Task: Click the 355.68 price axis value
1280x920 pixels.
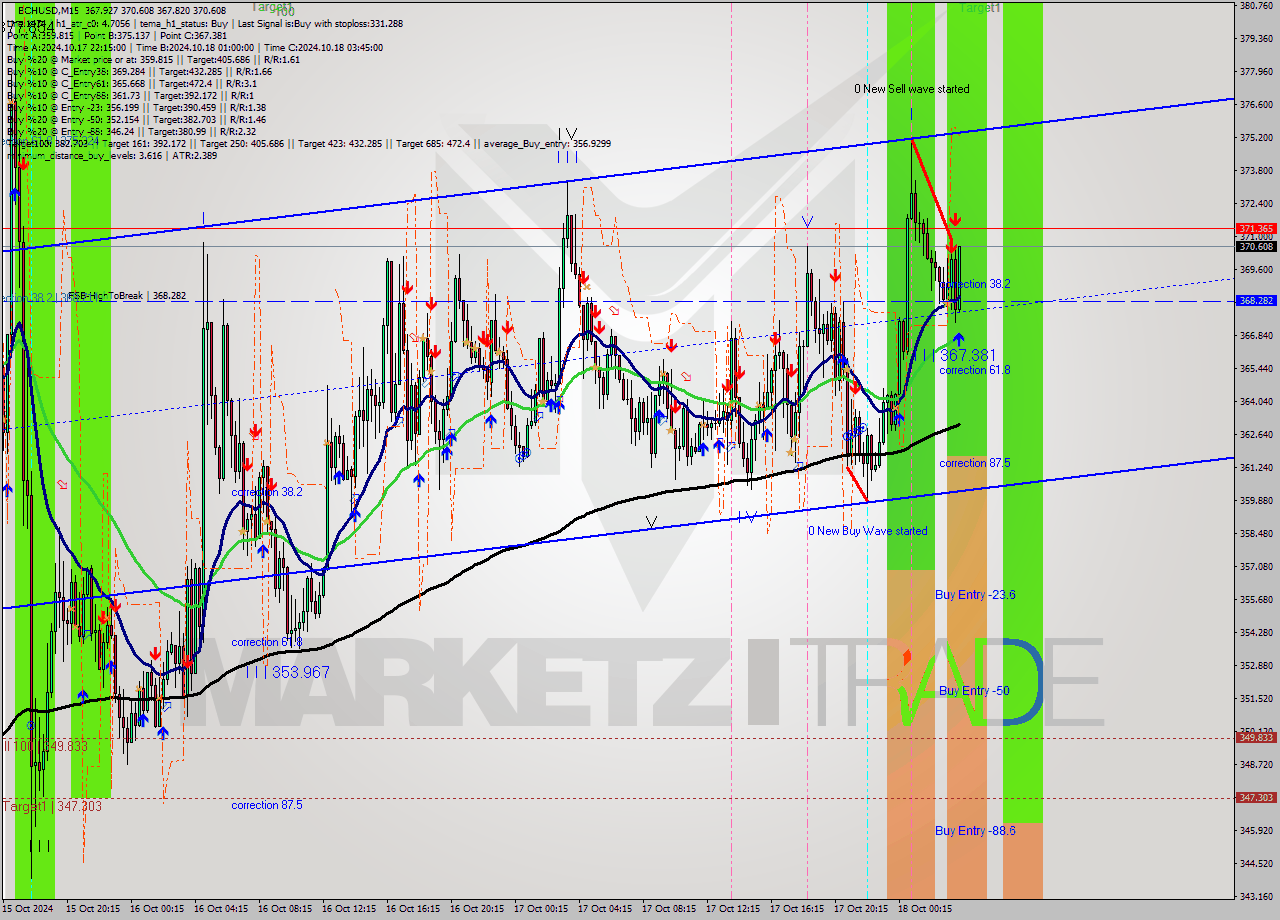Action: (1255, 599)
